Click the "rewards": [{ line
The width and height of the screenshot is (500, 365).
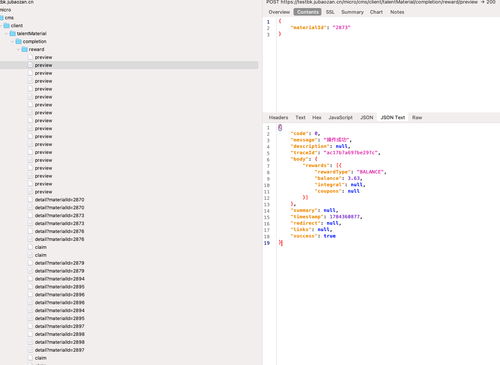(322, 166)
